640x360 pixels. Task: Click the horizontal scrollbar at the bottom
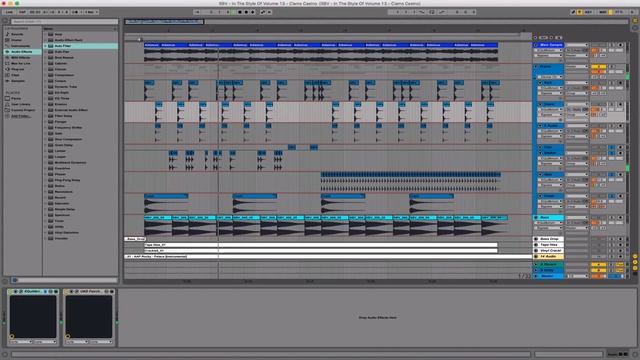271,354
